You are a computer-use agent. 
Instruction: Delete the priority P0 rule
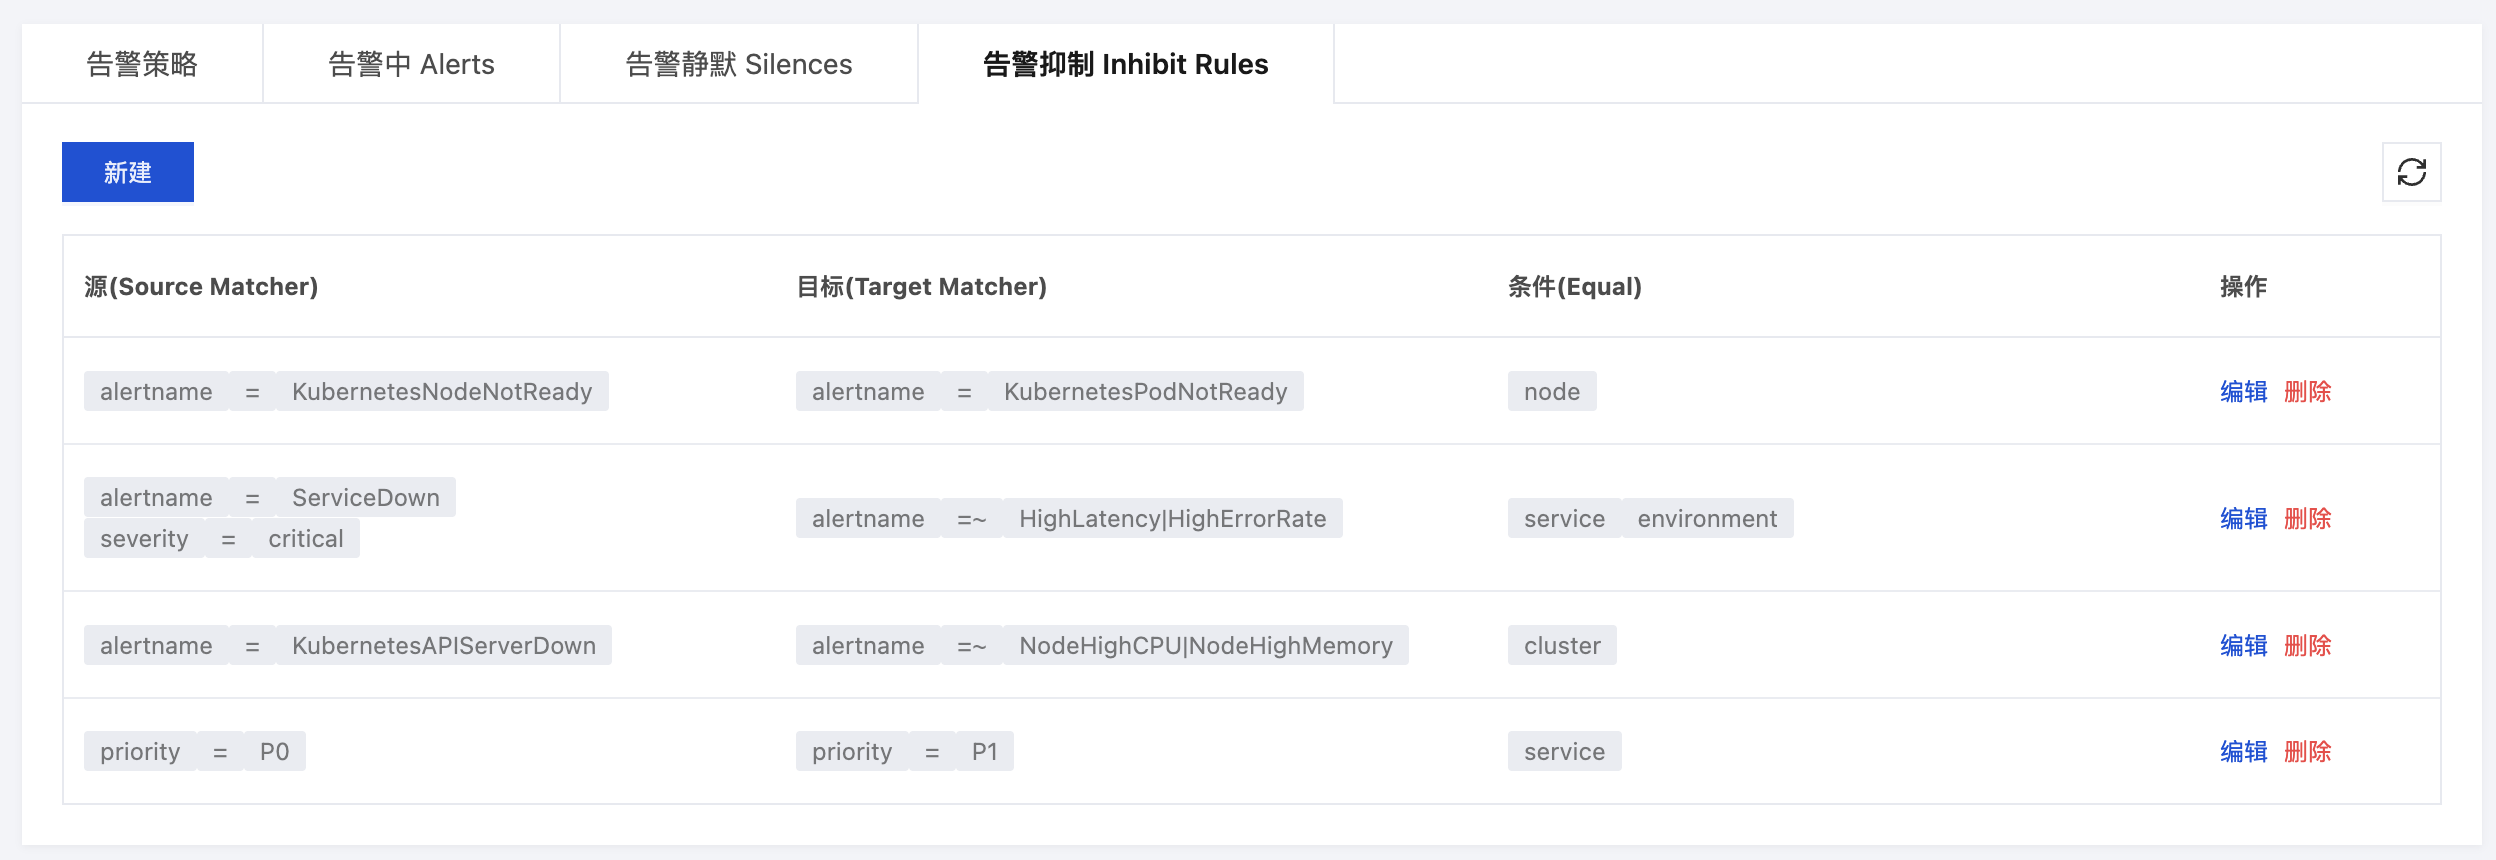[x=2307, y=751]
